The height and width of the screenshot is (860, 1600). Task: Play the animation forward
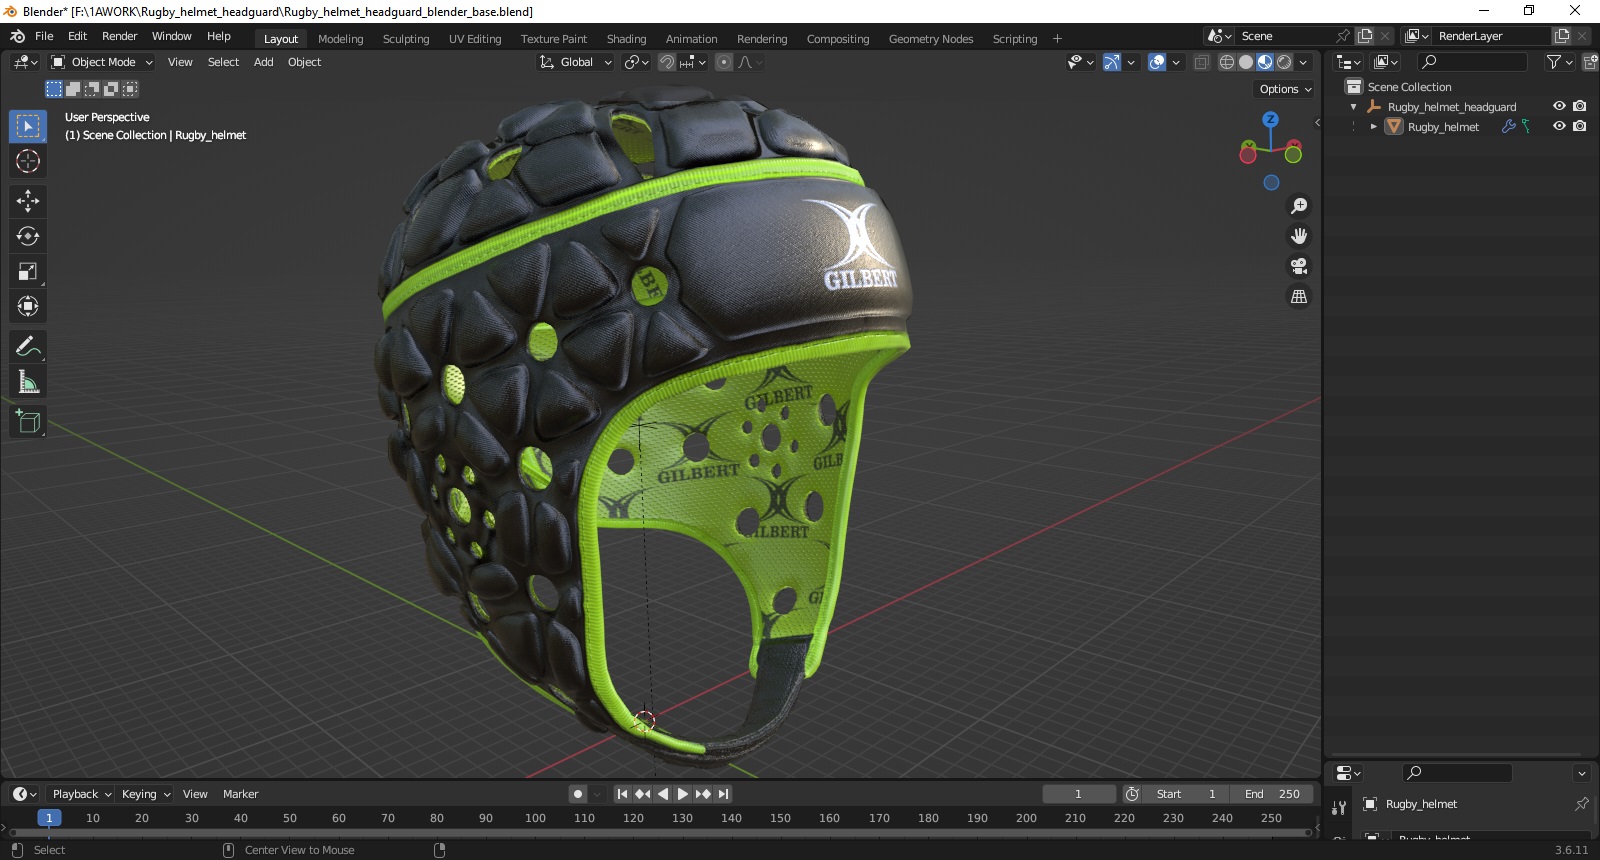pyautogui.click(x=683, y=794)
